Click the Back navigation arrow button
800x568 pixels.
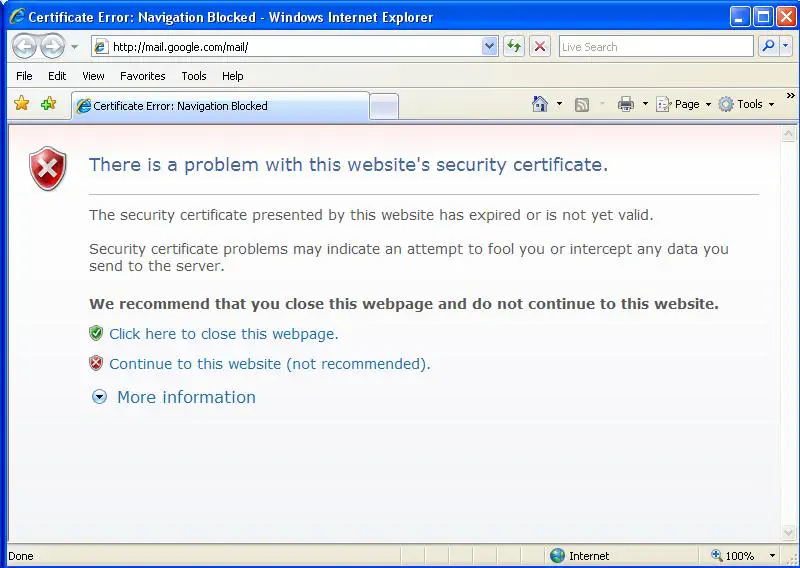24,46
